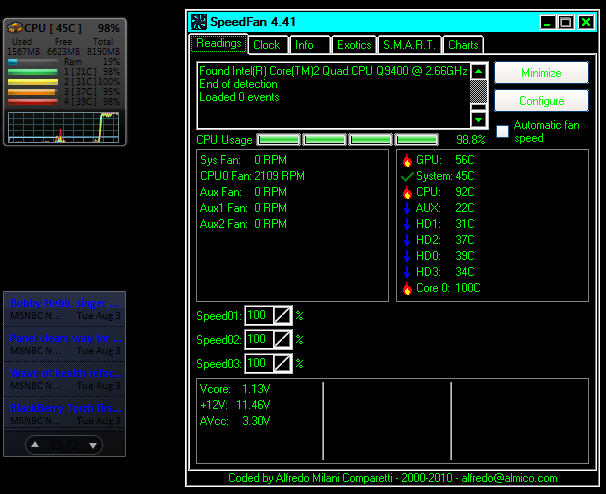The width and height of the screenshot is (606, 494).
Task: Click the Speed03 value field showing 100
Action: [259, 364]
